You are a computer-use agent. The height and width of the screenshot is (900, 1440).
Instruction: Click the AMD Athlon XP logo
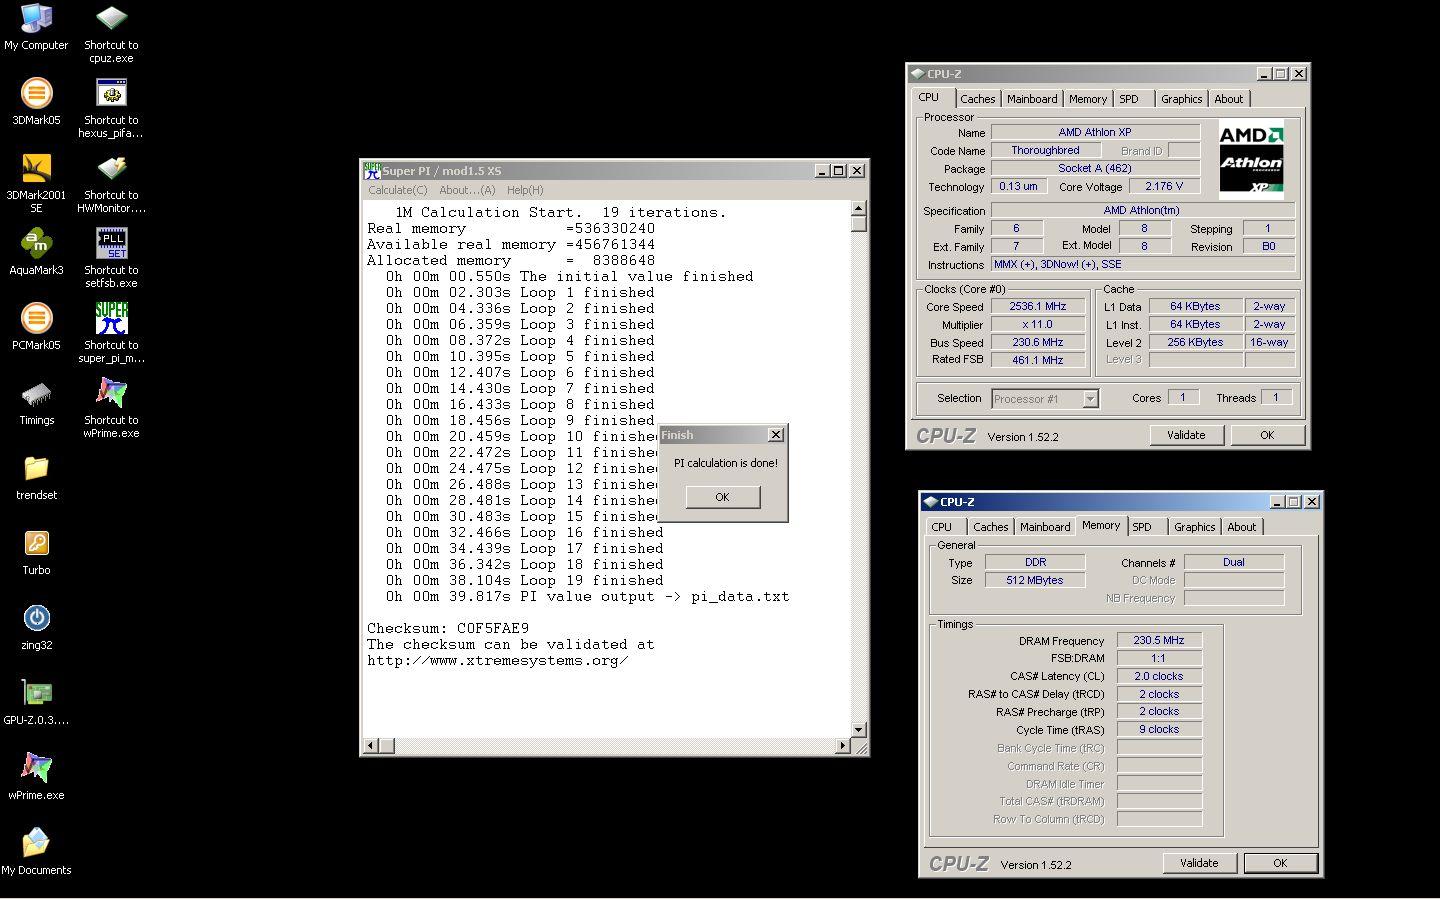[x=1251, y=161]
